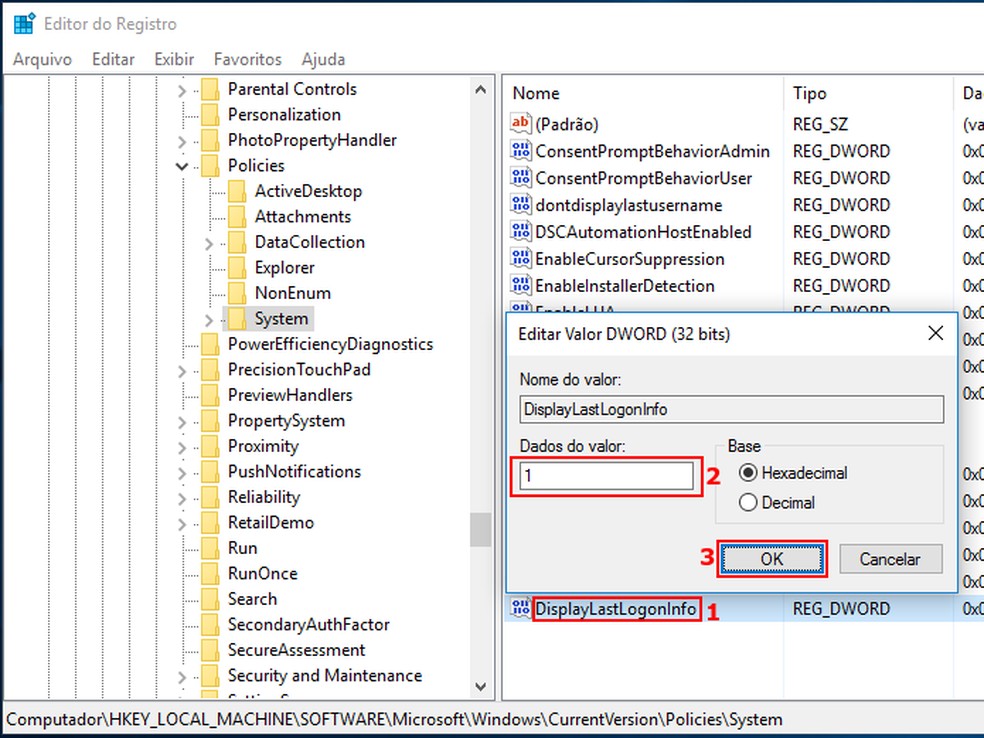Click Cancelar to discard changes
984x738 pixels.
(889, 559)
